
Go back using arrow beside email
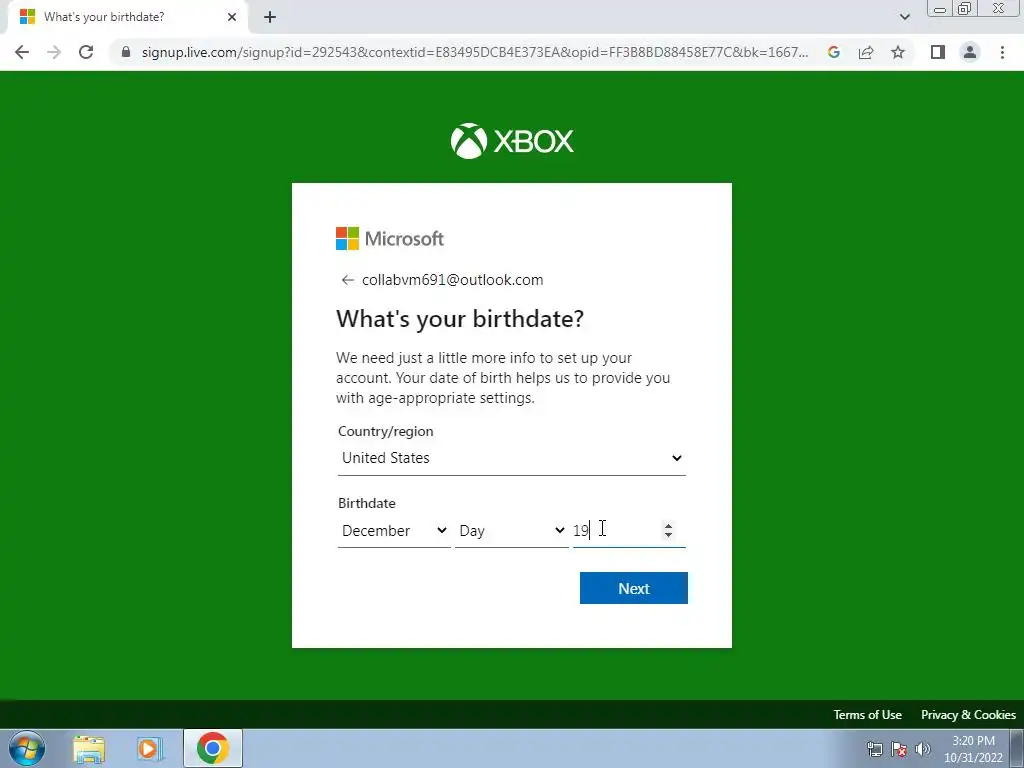tap(347, 280)
